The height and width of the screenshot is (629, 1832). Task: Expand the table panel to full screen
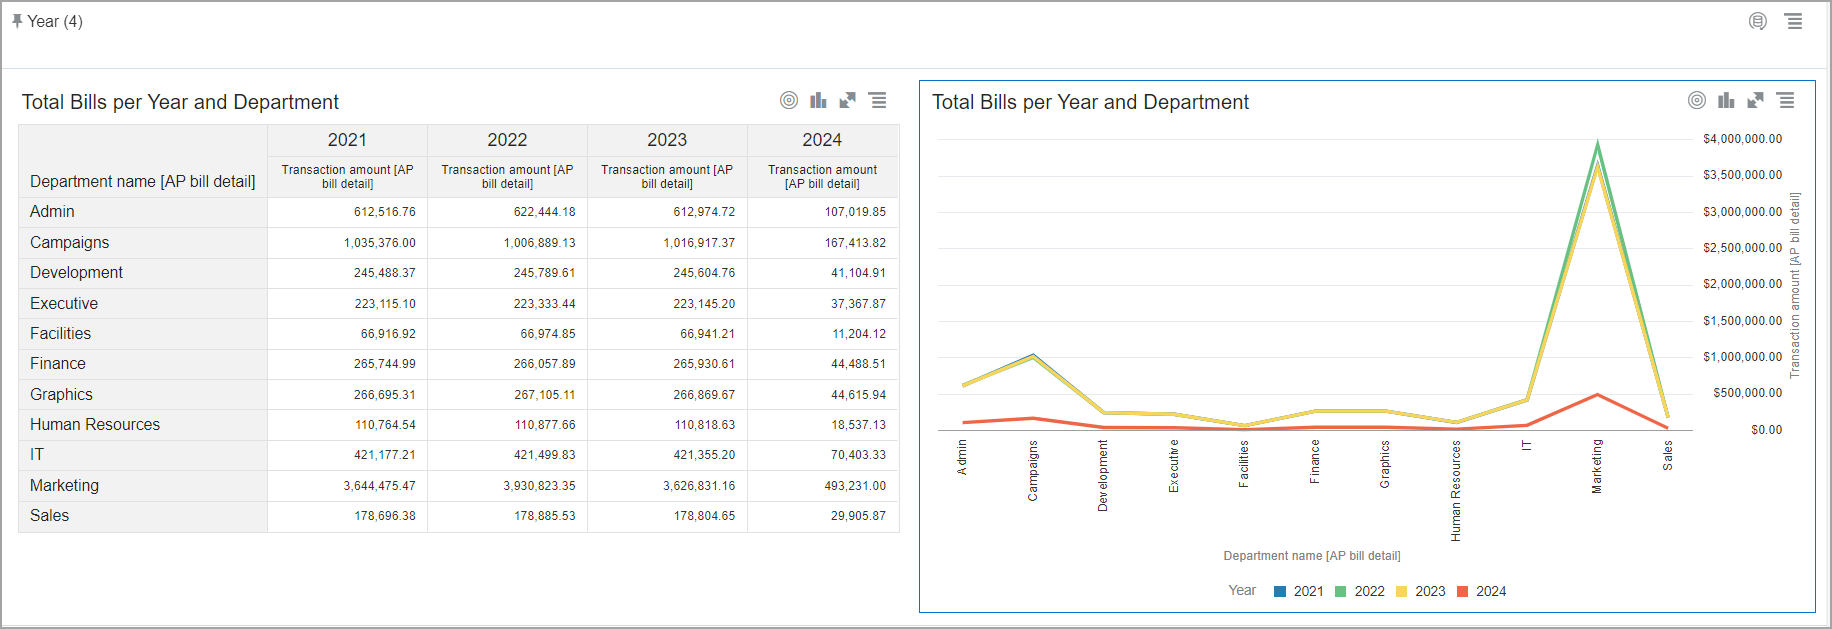[x=847, y=100]
